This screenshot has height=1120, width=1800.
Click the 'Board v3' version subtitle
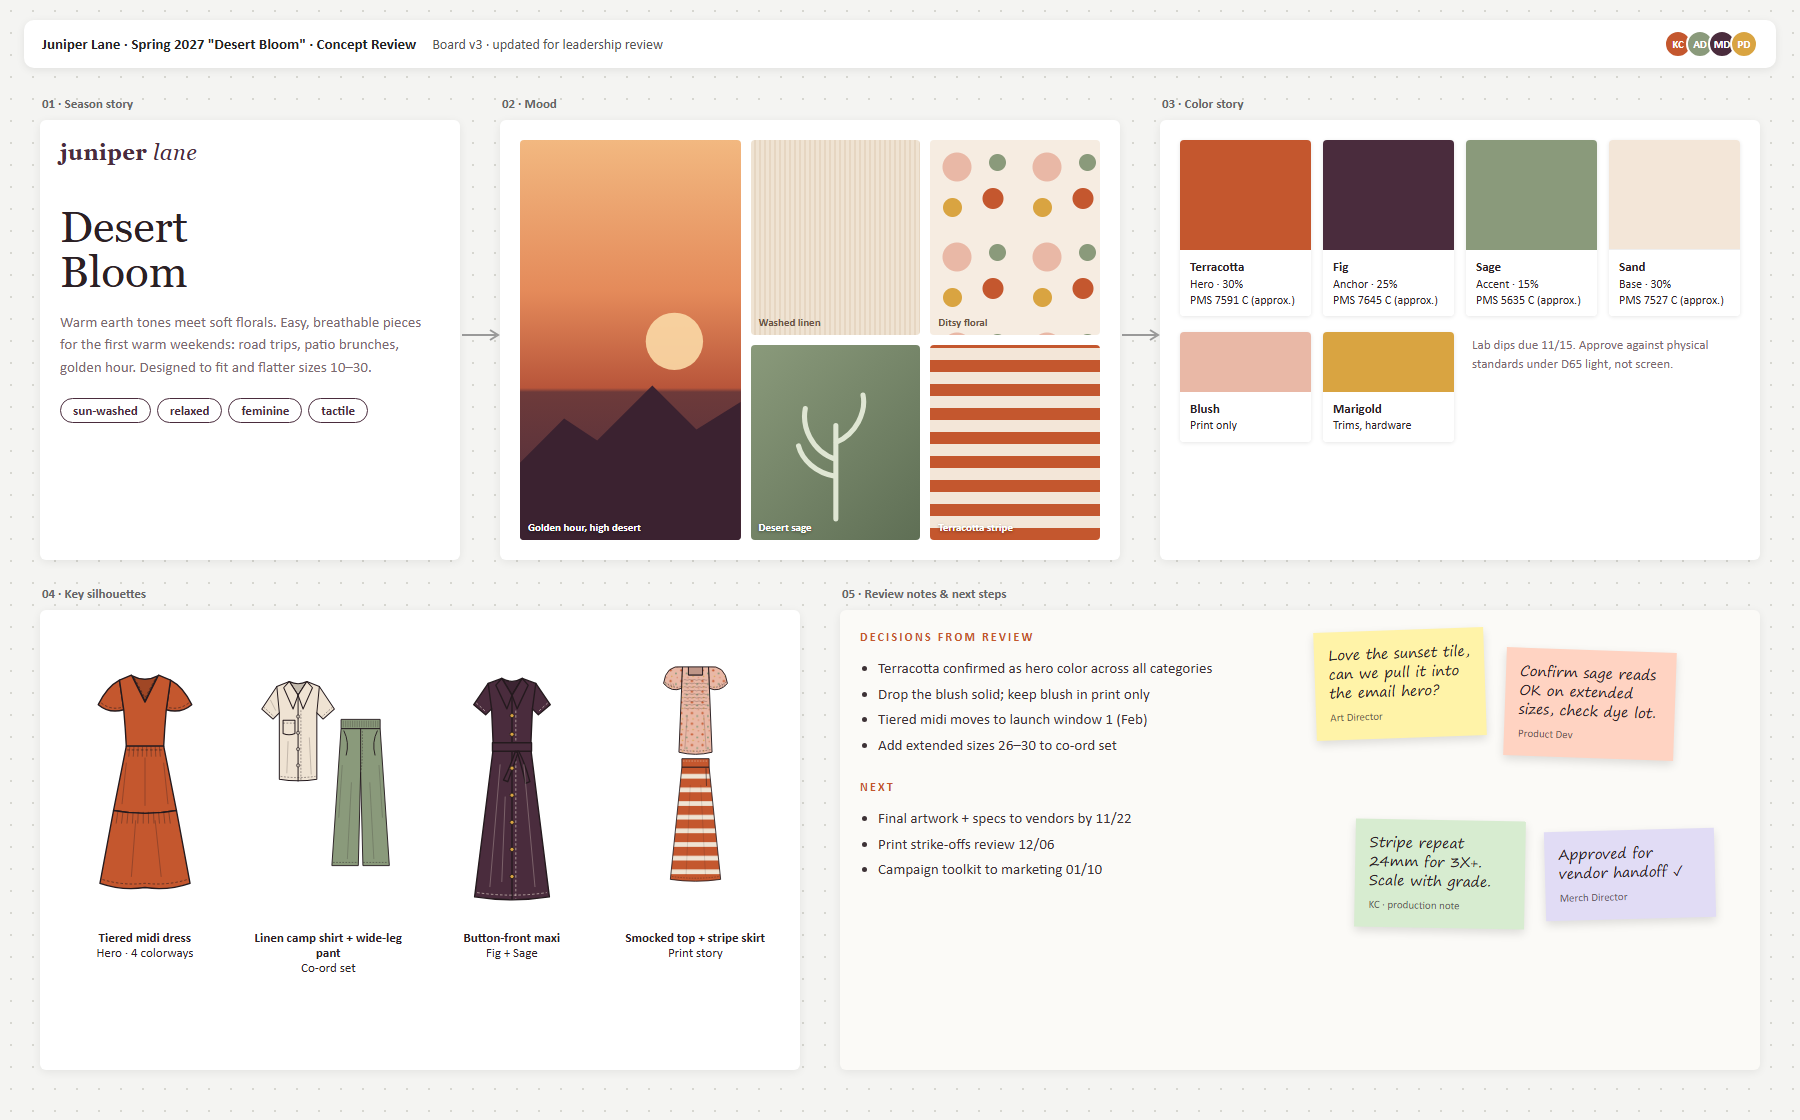pyautogui.click(x=547, y=44)
